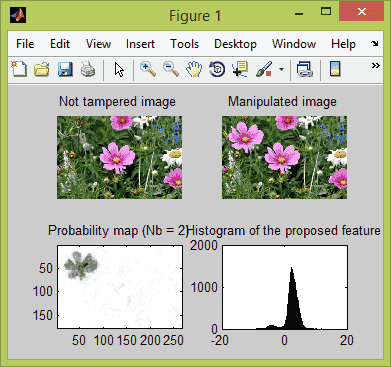The image size is (391, 367).
Task: Click the New Figure icon
Action: tap(19, 69)
